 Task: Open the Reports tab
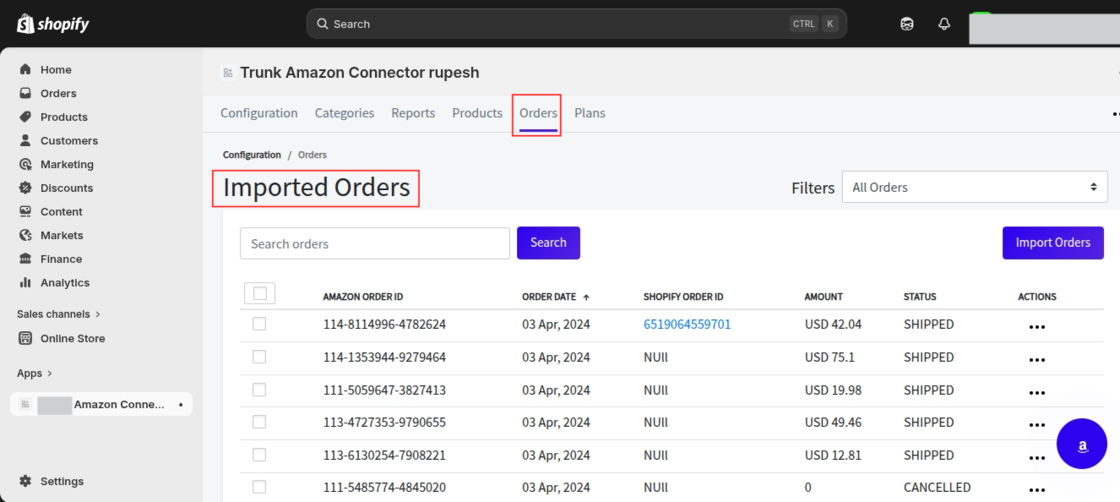point(413,113)
